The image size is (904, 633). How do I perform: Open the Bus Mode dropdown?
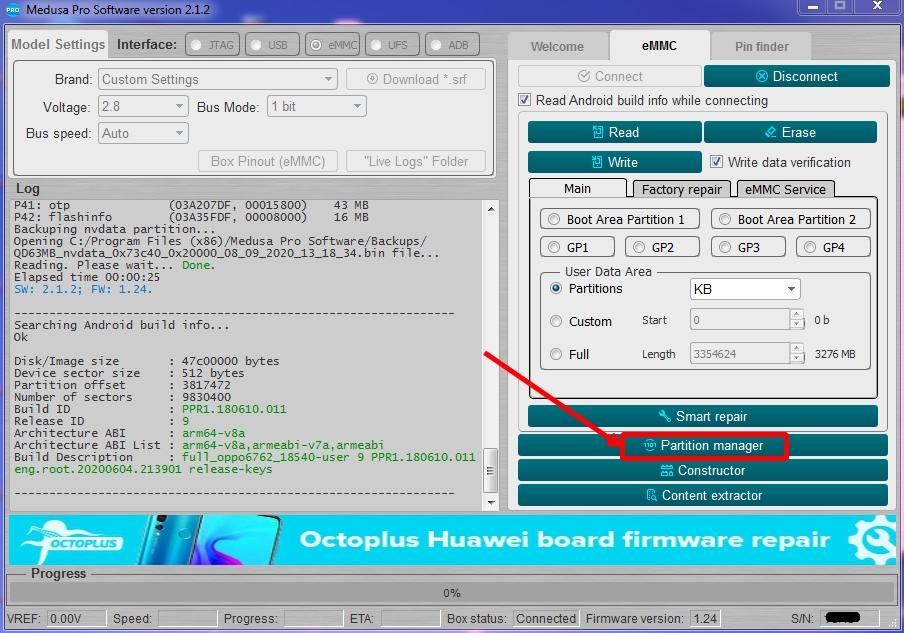316,106
